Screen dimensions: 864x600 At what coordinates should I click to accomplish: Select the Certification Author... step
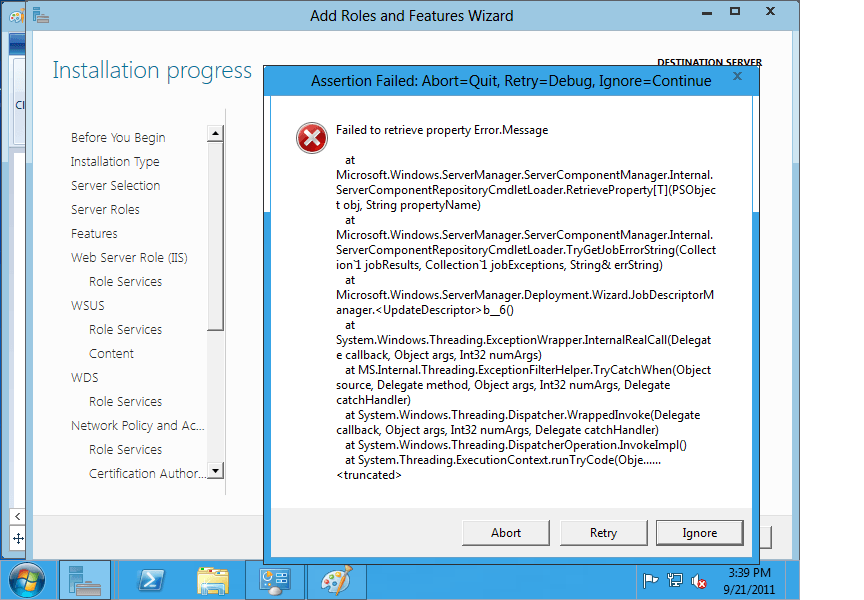[x=147, y=473]
